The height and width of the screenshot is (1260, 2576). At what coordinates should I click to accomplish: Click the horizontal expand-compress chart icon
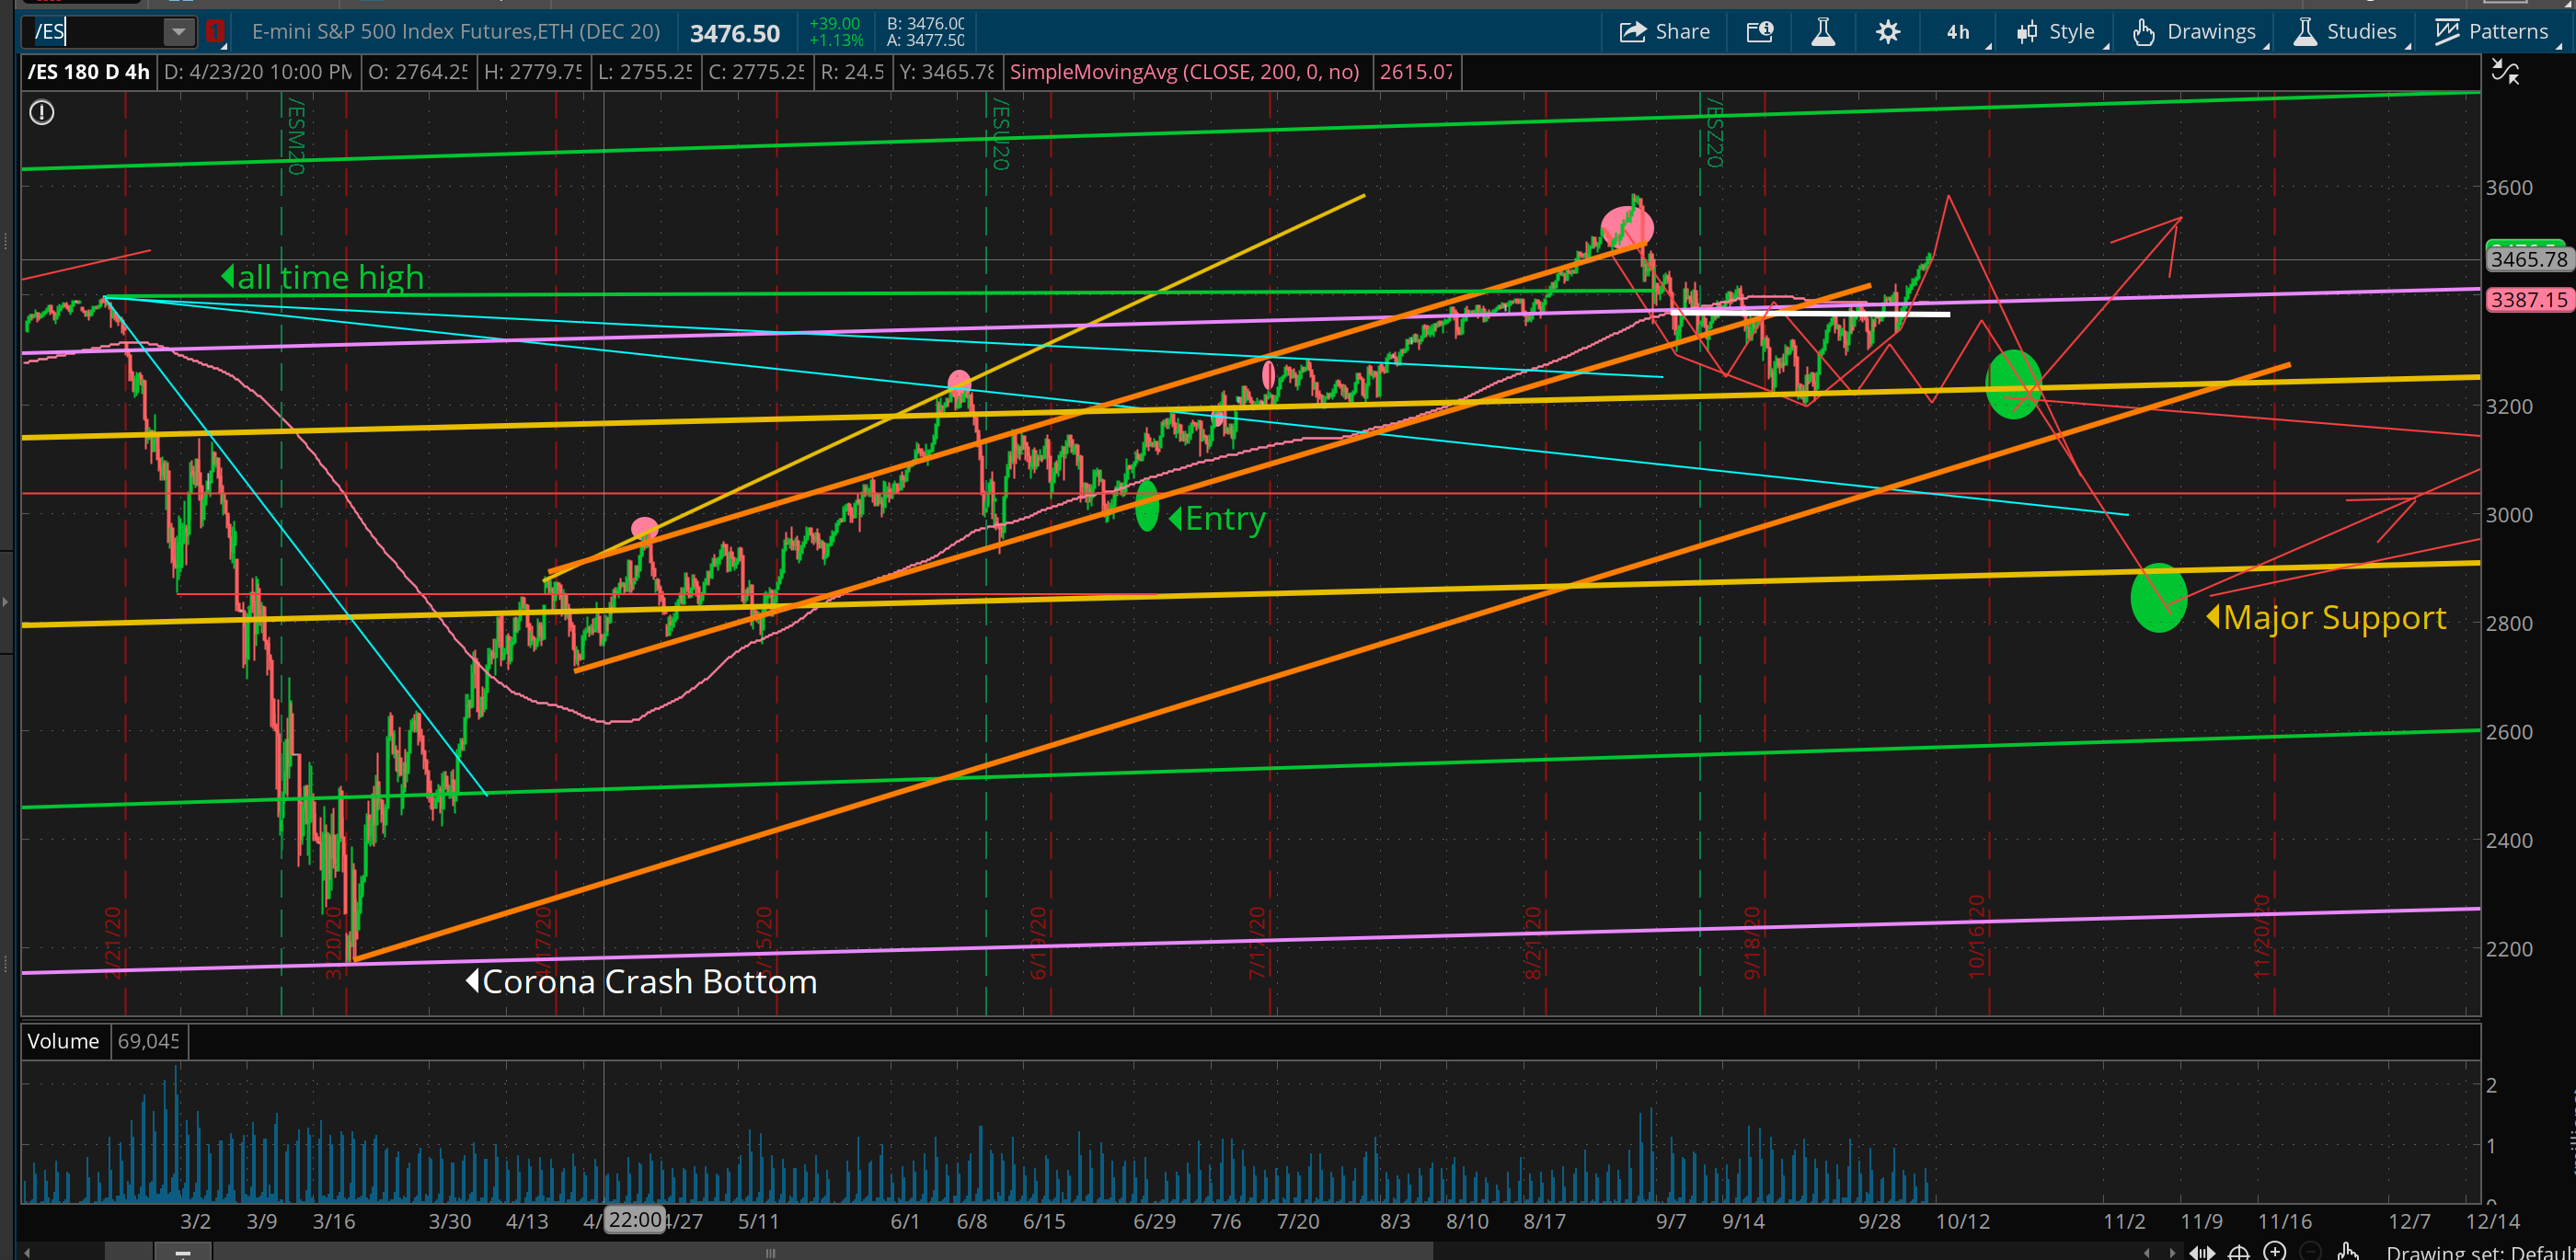(x=2203, y=1251)
